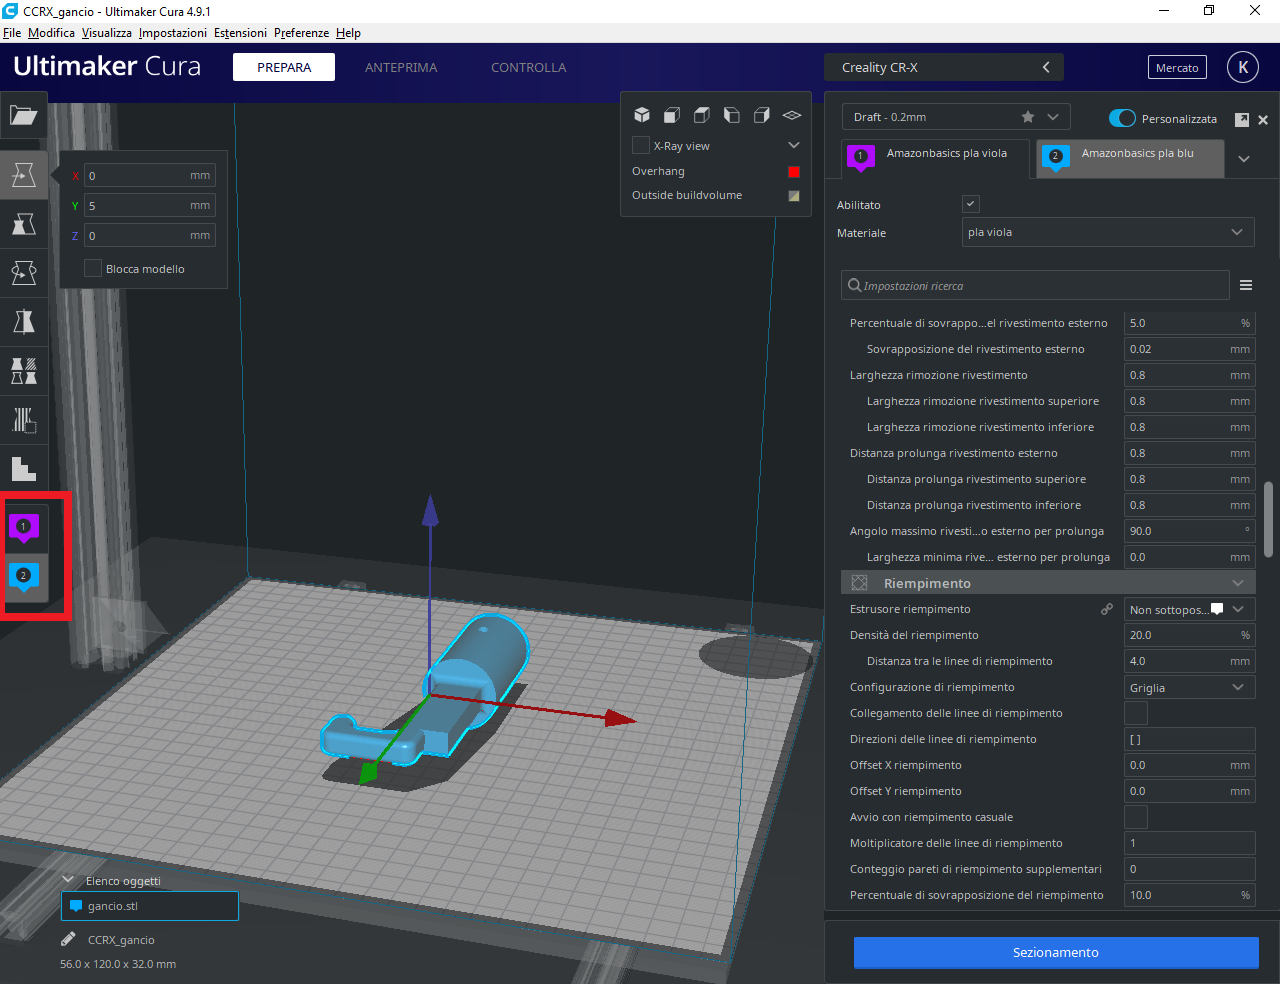Select the Rotate tool in left toolbar

[x=23, y=272]
